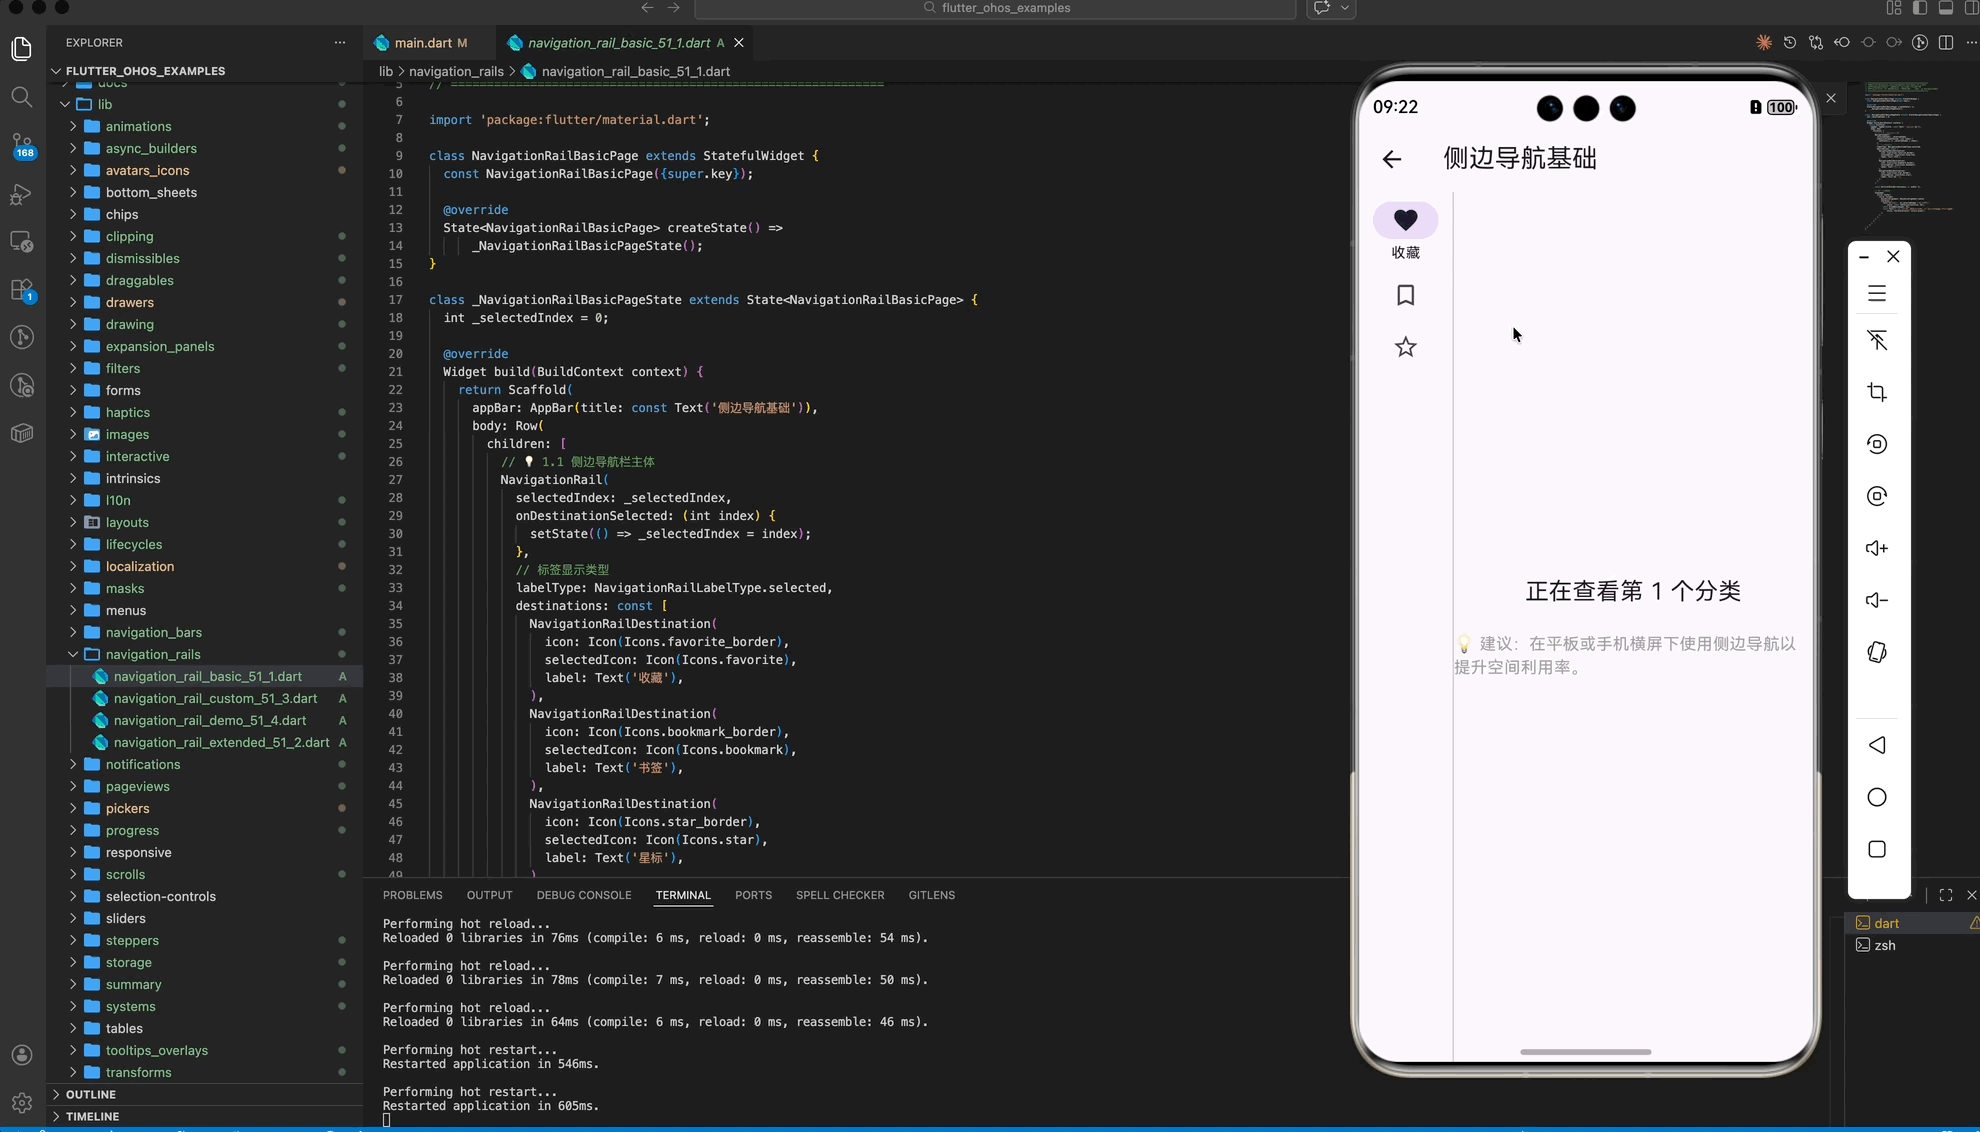Image resolution: width=1980 pixels, height=1132 pixels.
Task: Open the Source Control view
Action: tap(22, 145)
